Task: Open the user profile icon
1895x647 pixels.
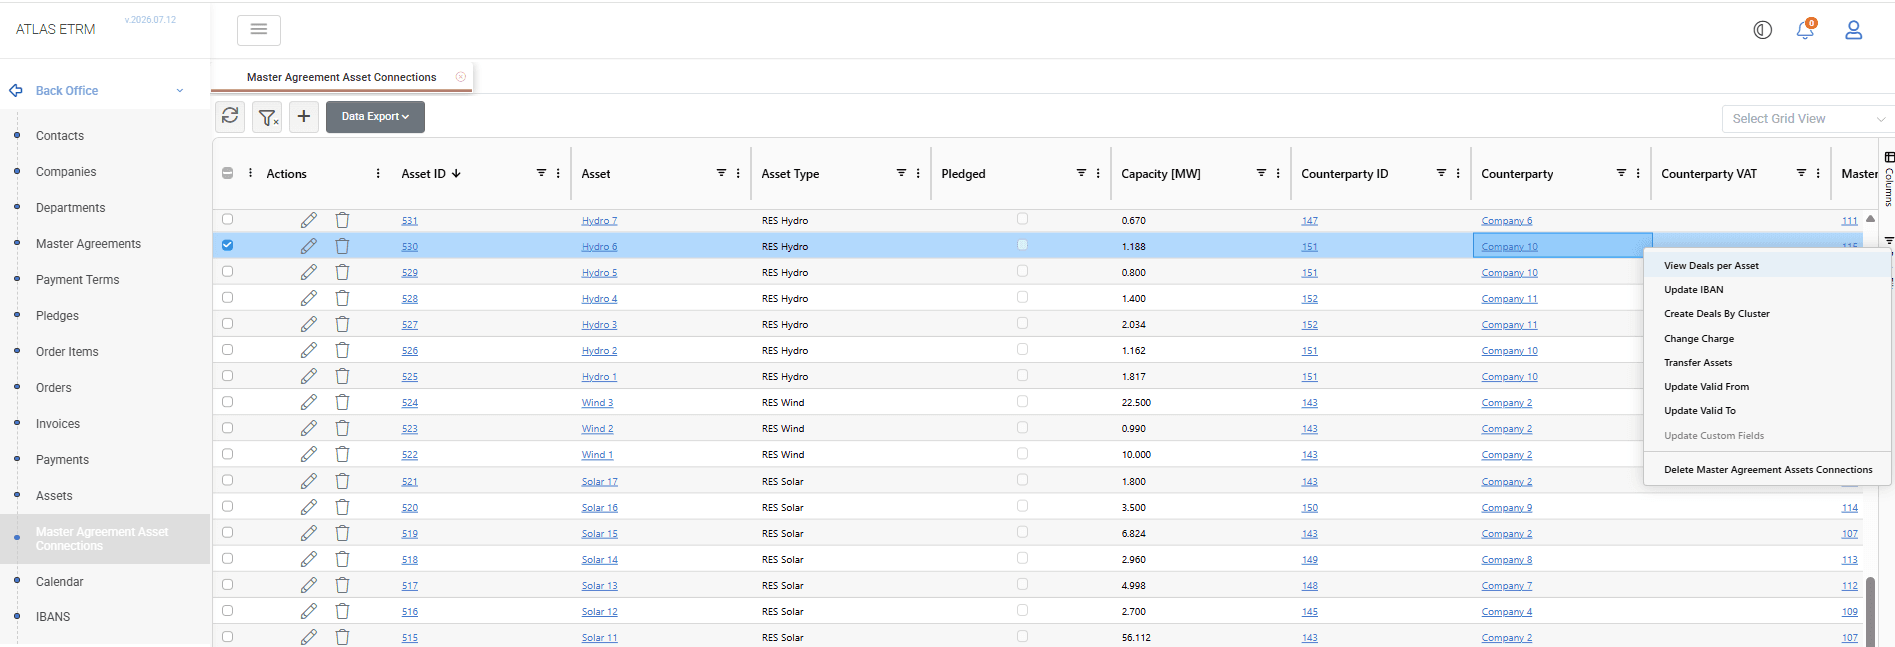Action: 1853,30
